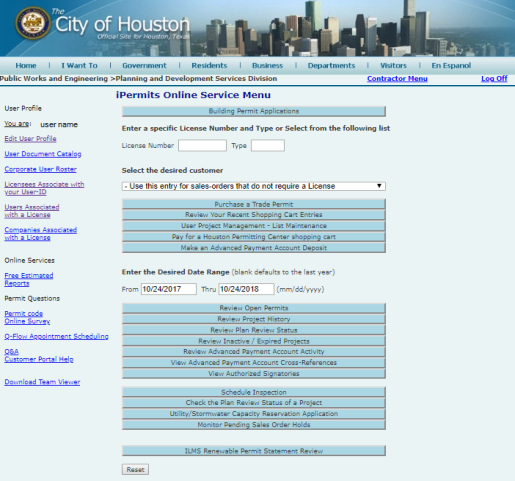Follow the Contractor Menu link
The width and height of the screenshot is (515, 481).
click(x=397, y=79)
